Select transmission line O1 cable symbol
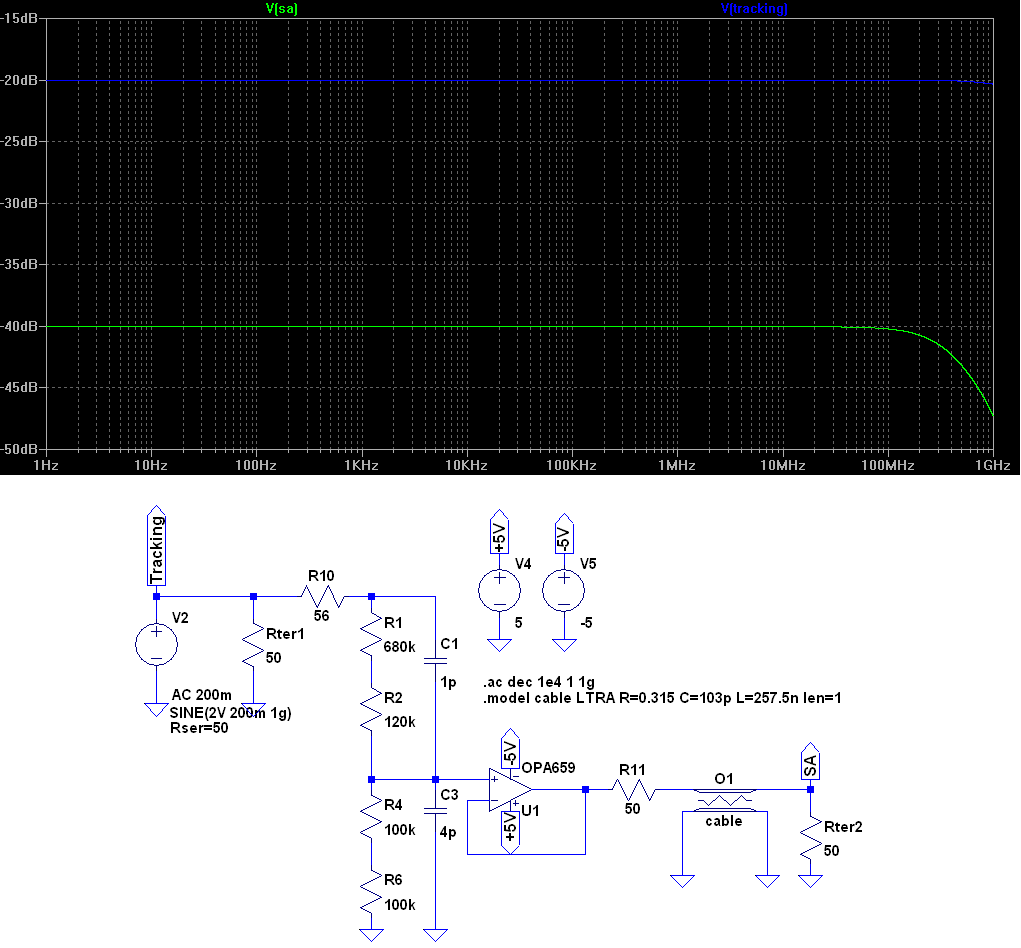This screenshot has height=948, width=1021. pos(725,800)
